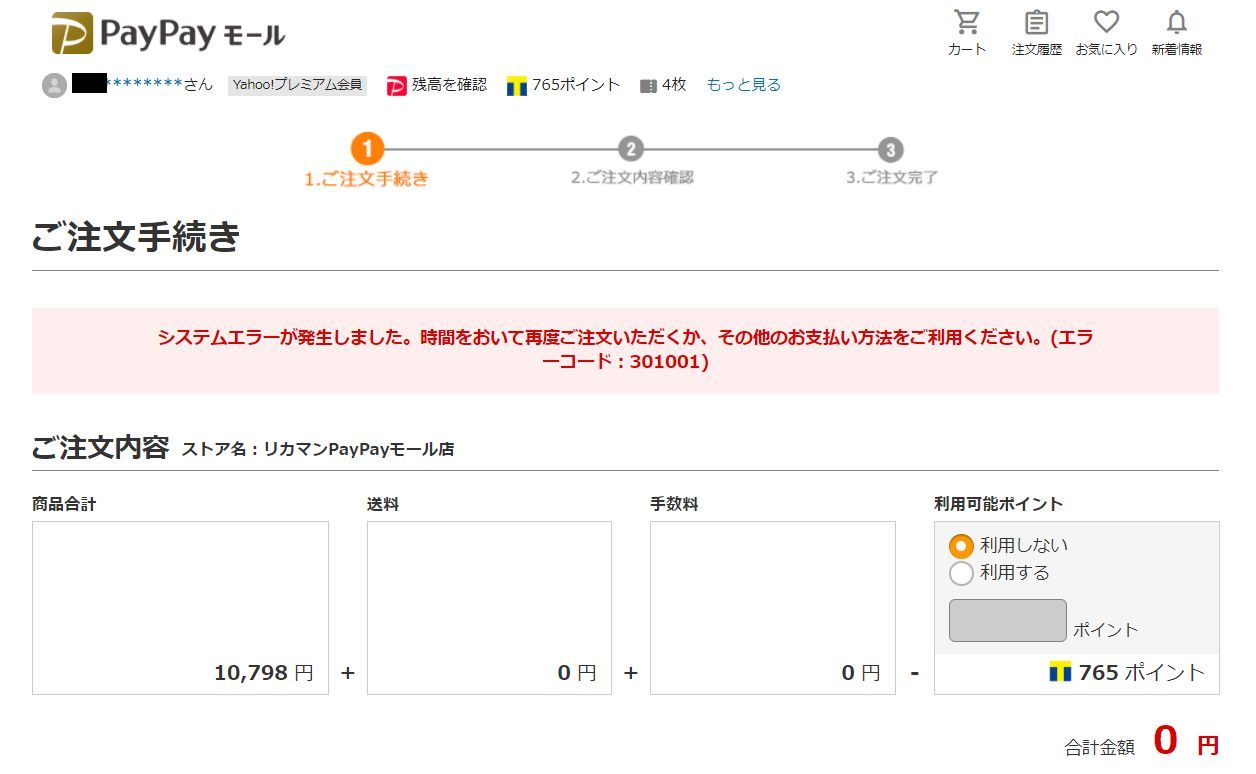Select 利用しない radio button
Screen dimensions: 1256x774
tap(961, 546)
